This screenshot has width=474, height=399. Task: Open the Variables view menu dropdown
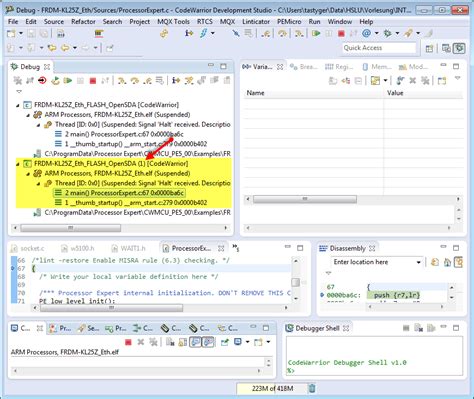(x=457, y=78)
